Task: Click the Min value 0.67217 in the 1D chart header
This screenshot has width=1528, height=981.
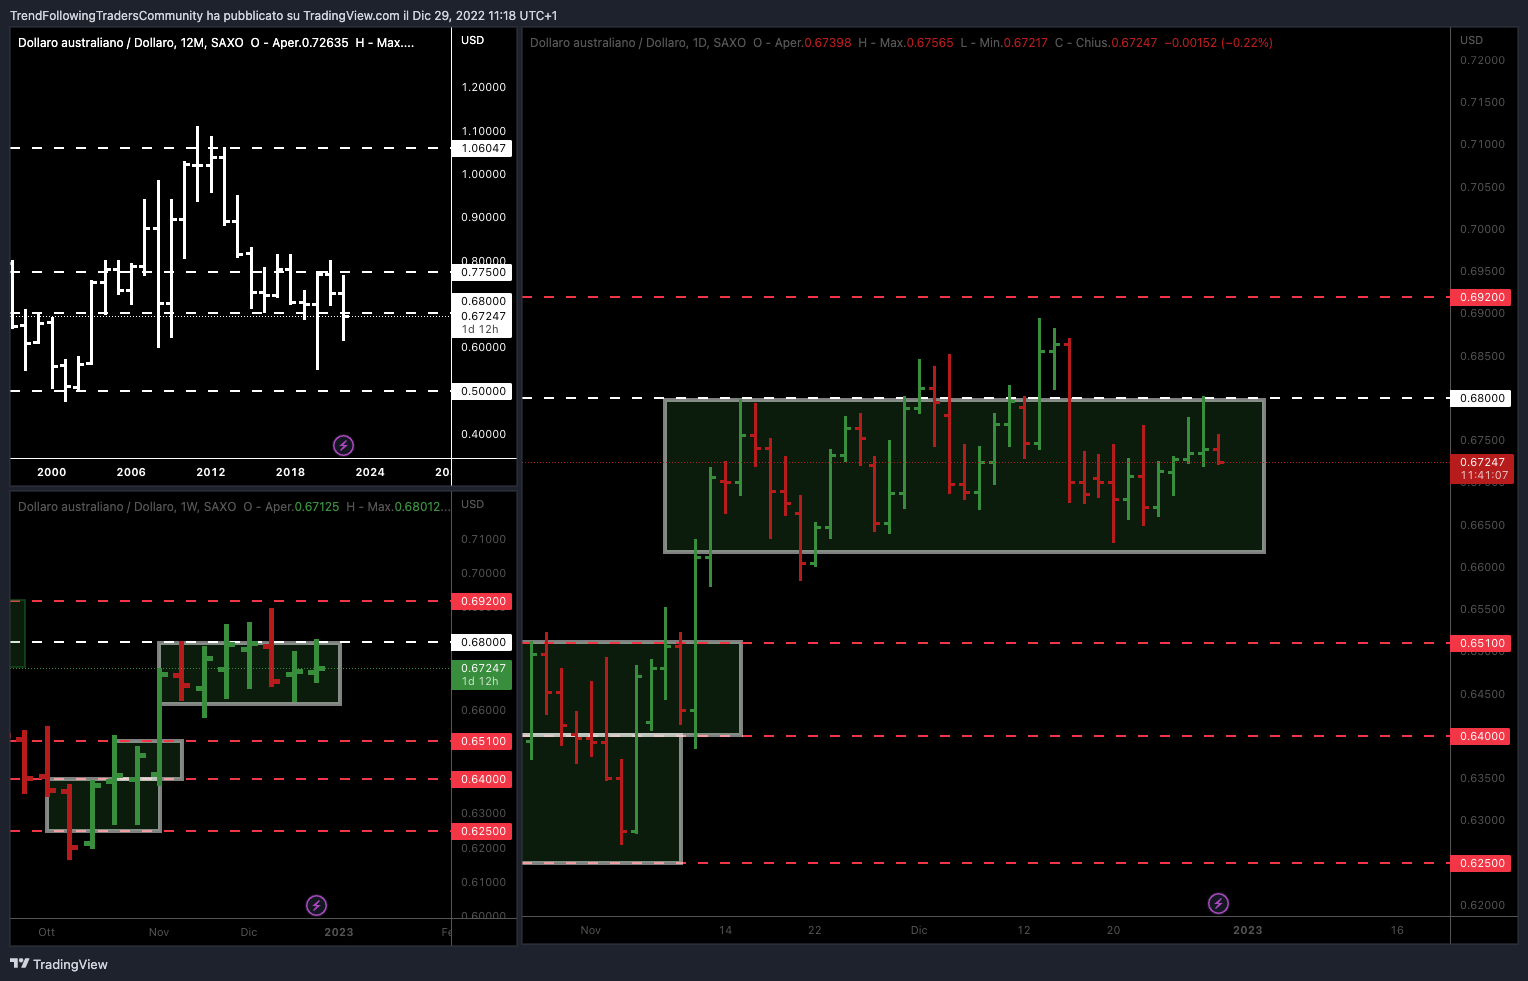Action: (x=1026, y=43)
